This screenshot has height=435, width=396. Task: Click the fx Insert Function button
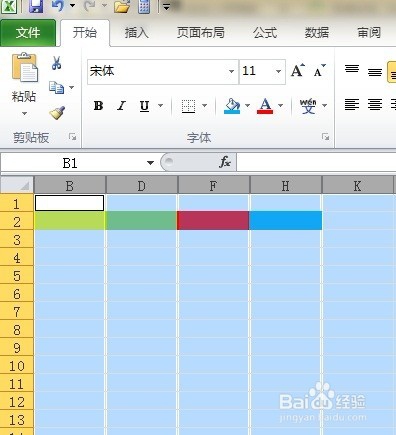tap(225, 162)
